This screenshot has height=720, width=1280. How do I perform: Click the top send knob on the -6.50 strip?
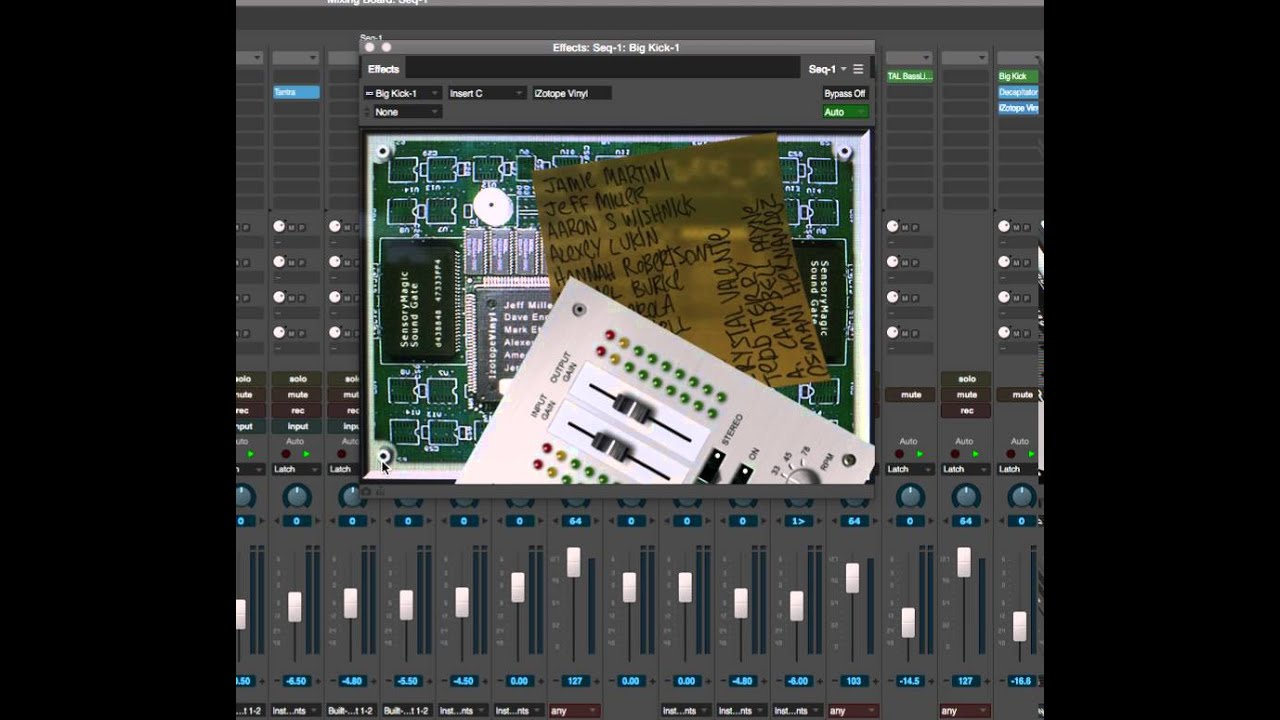(279, 227)
